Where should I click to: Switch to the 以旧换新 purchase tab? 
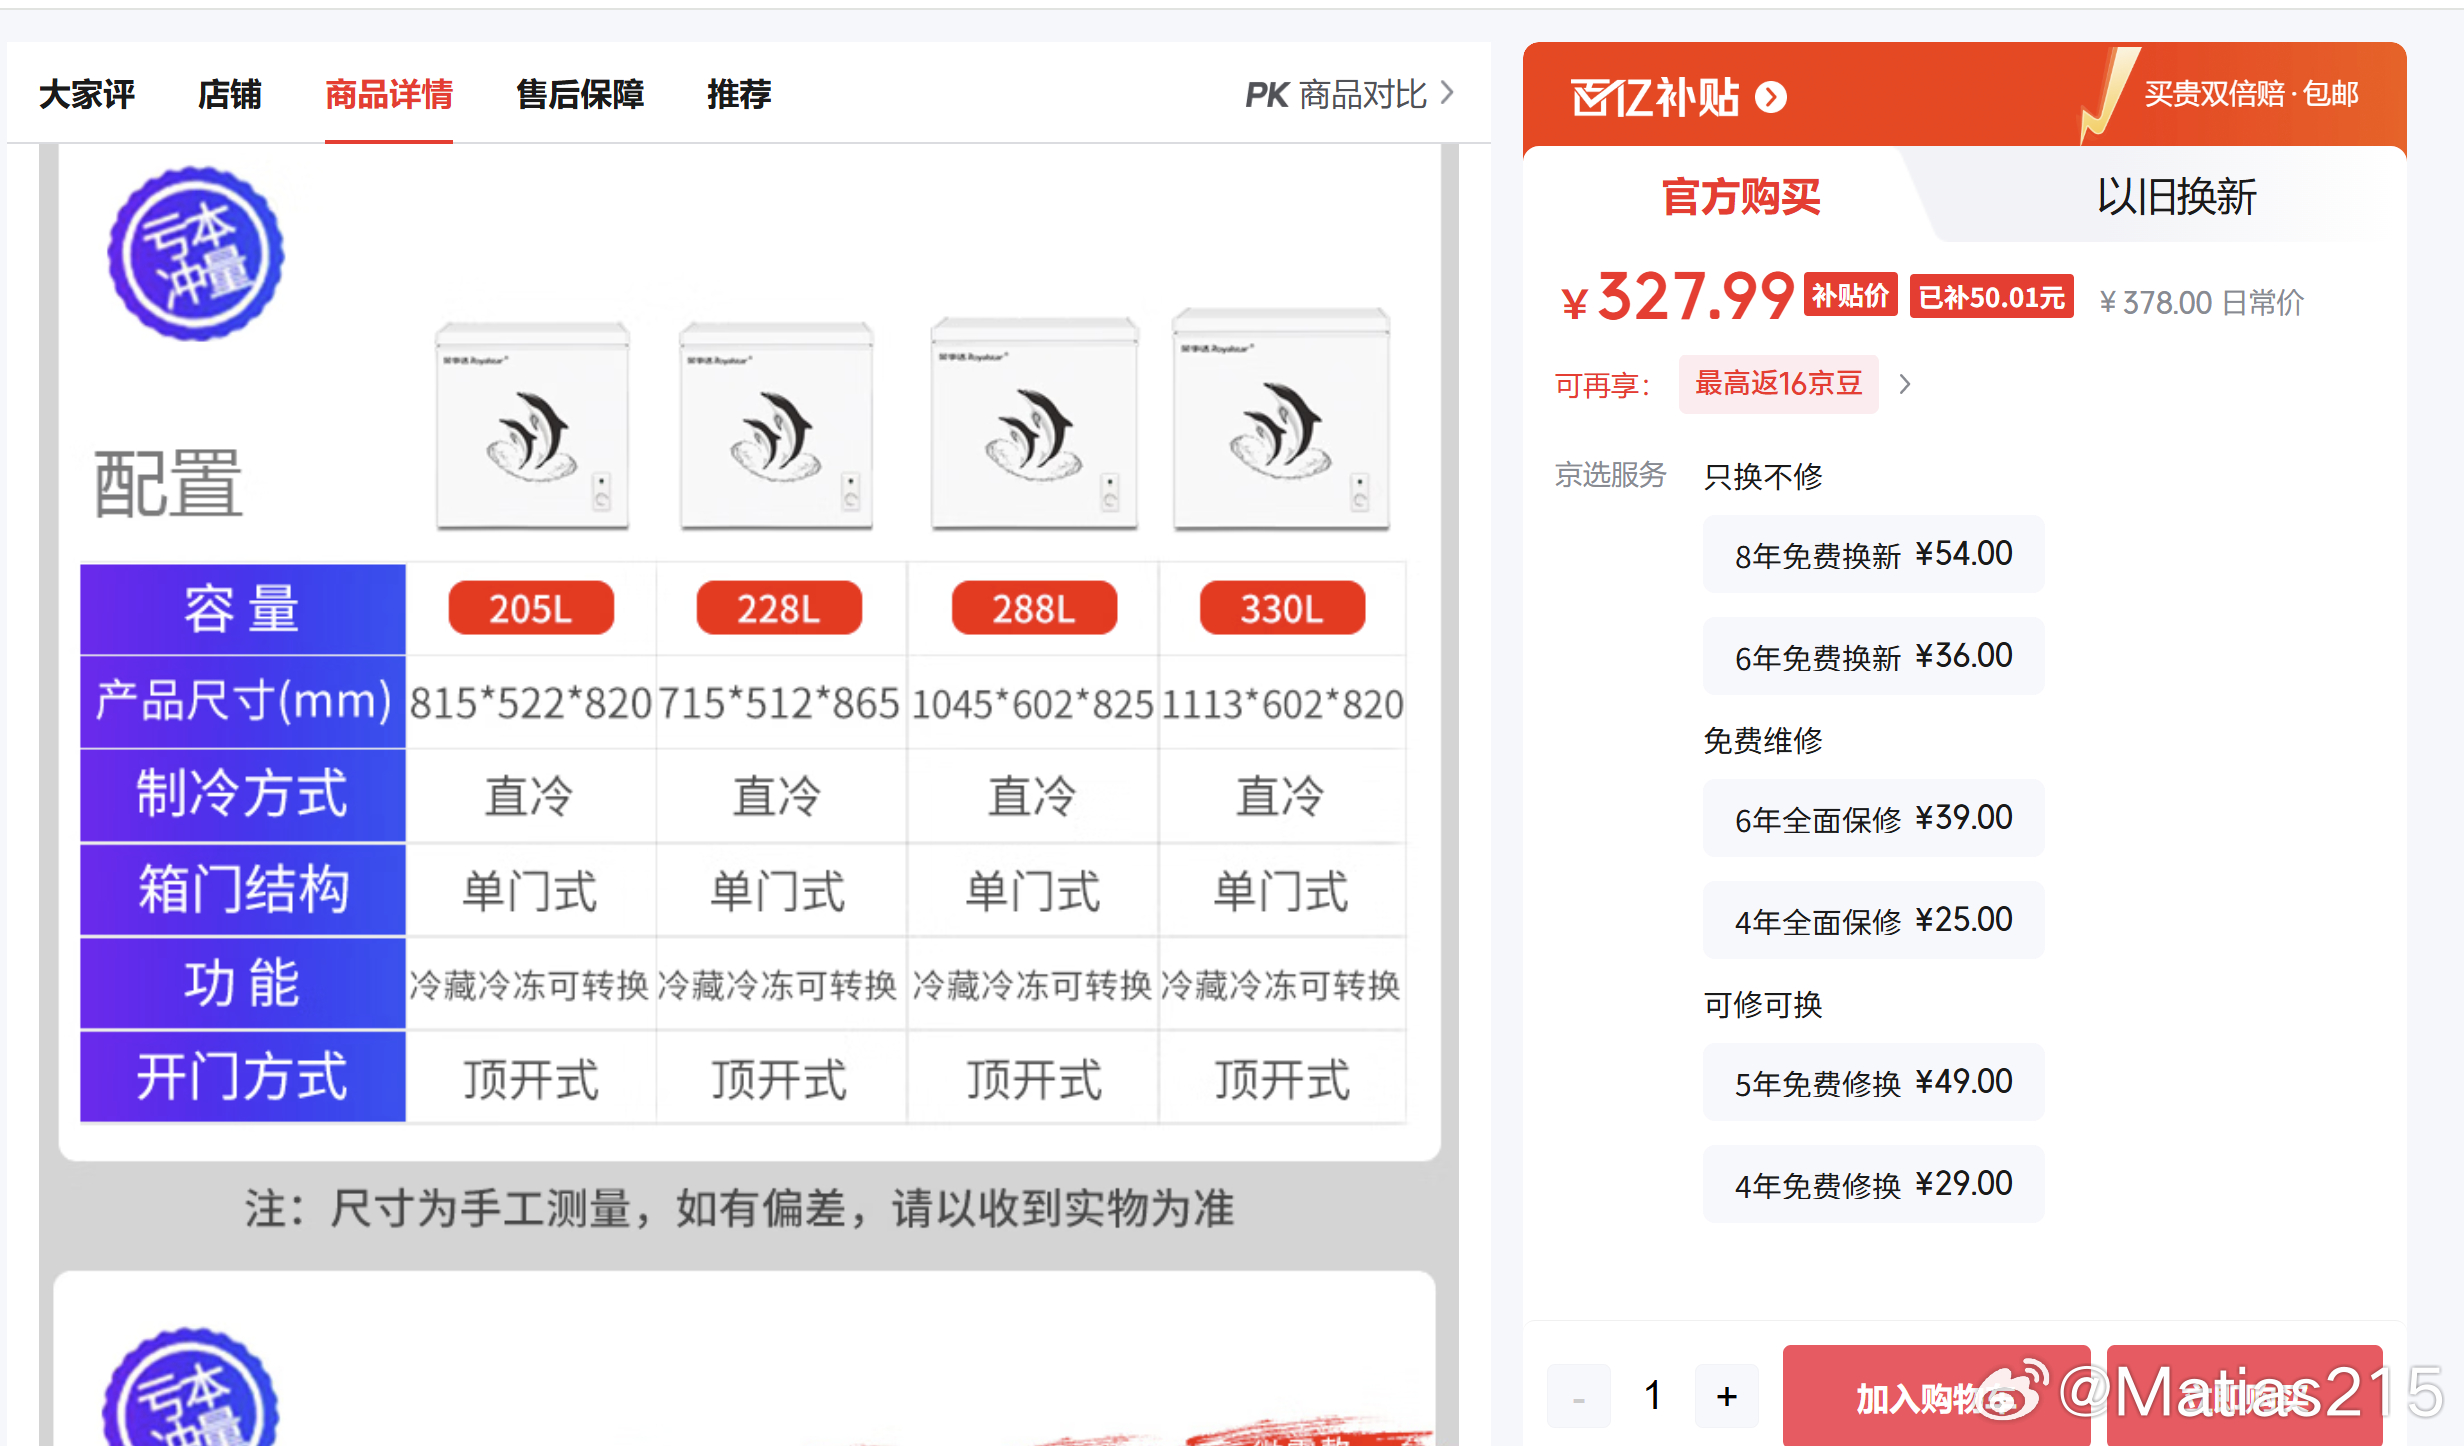pyautogui.click(x=2175, y=198)
